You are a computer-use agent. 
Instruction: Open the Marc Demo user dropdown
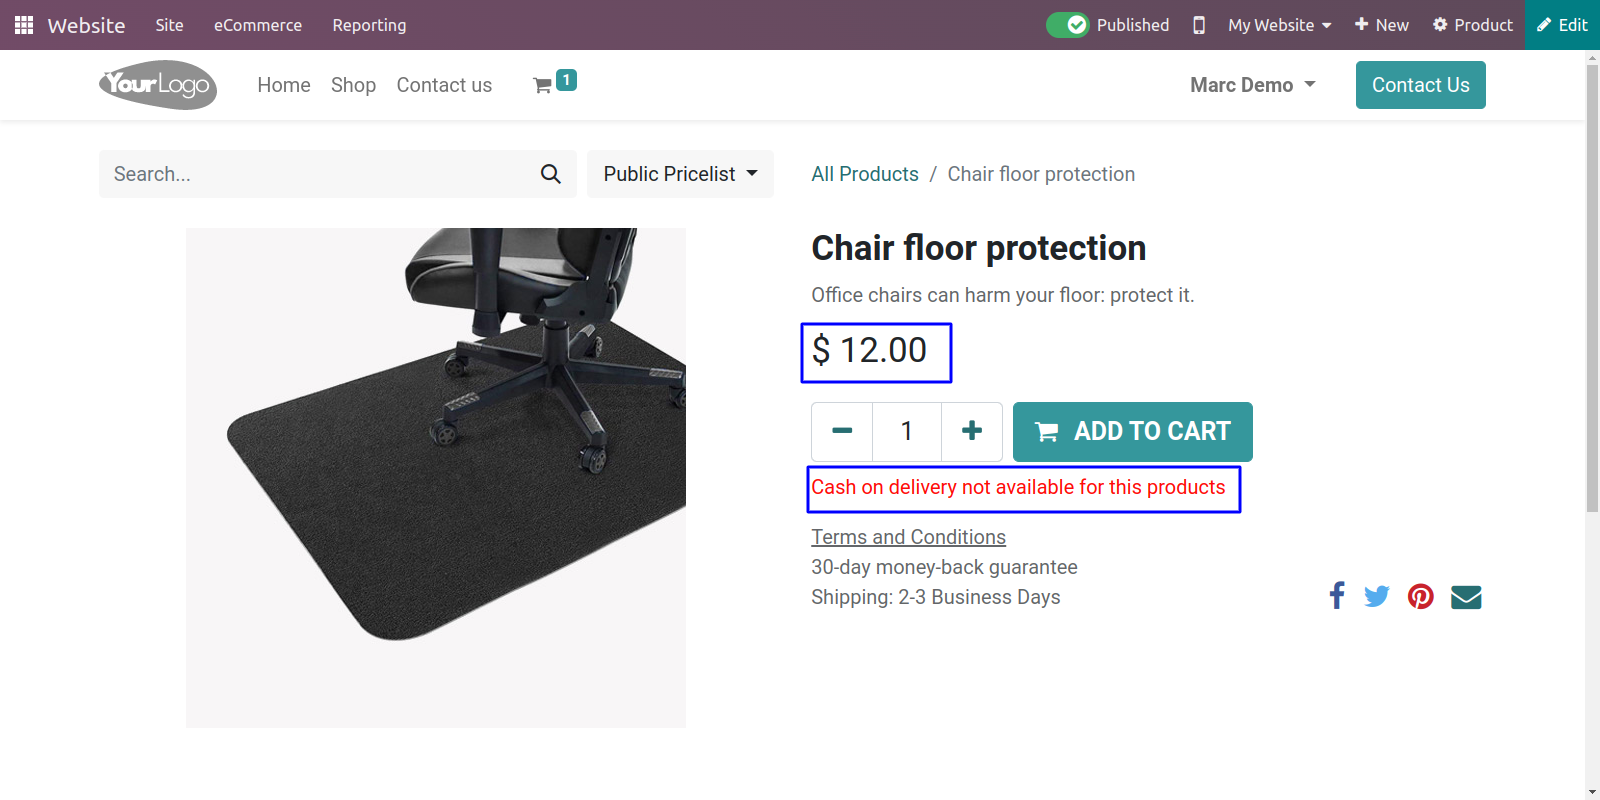click(x=1252, y=85)
